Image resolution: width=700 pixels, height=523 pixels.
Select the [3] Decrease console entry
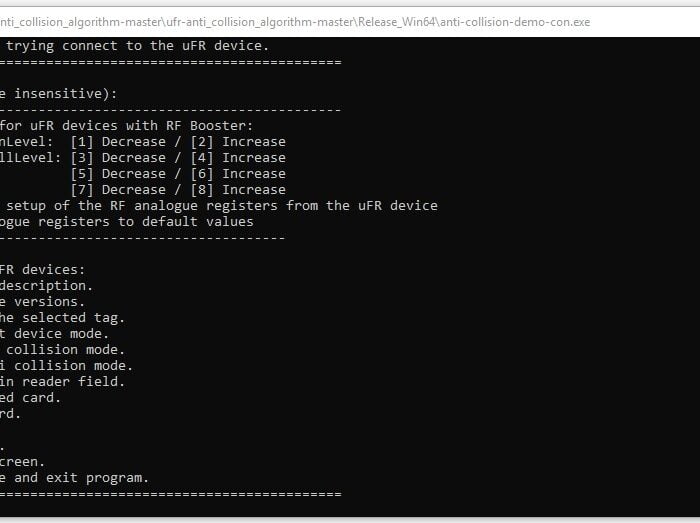coord(118,158)
